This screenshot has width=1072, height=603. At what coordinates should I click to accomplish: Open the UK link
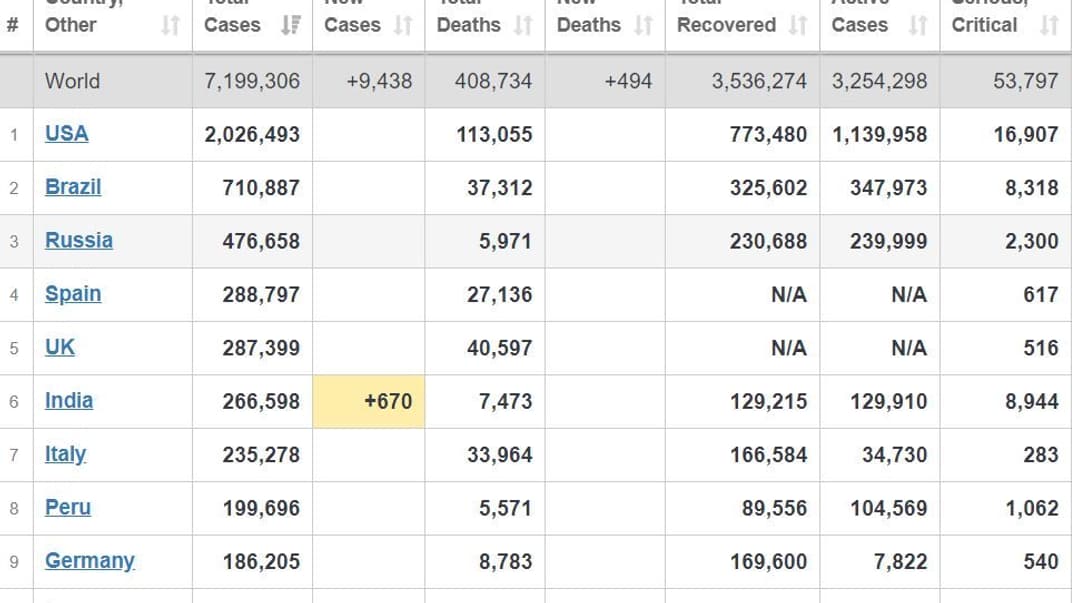[x=60, y=348]
